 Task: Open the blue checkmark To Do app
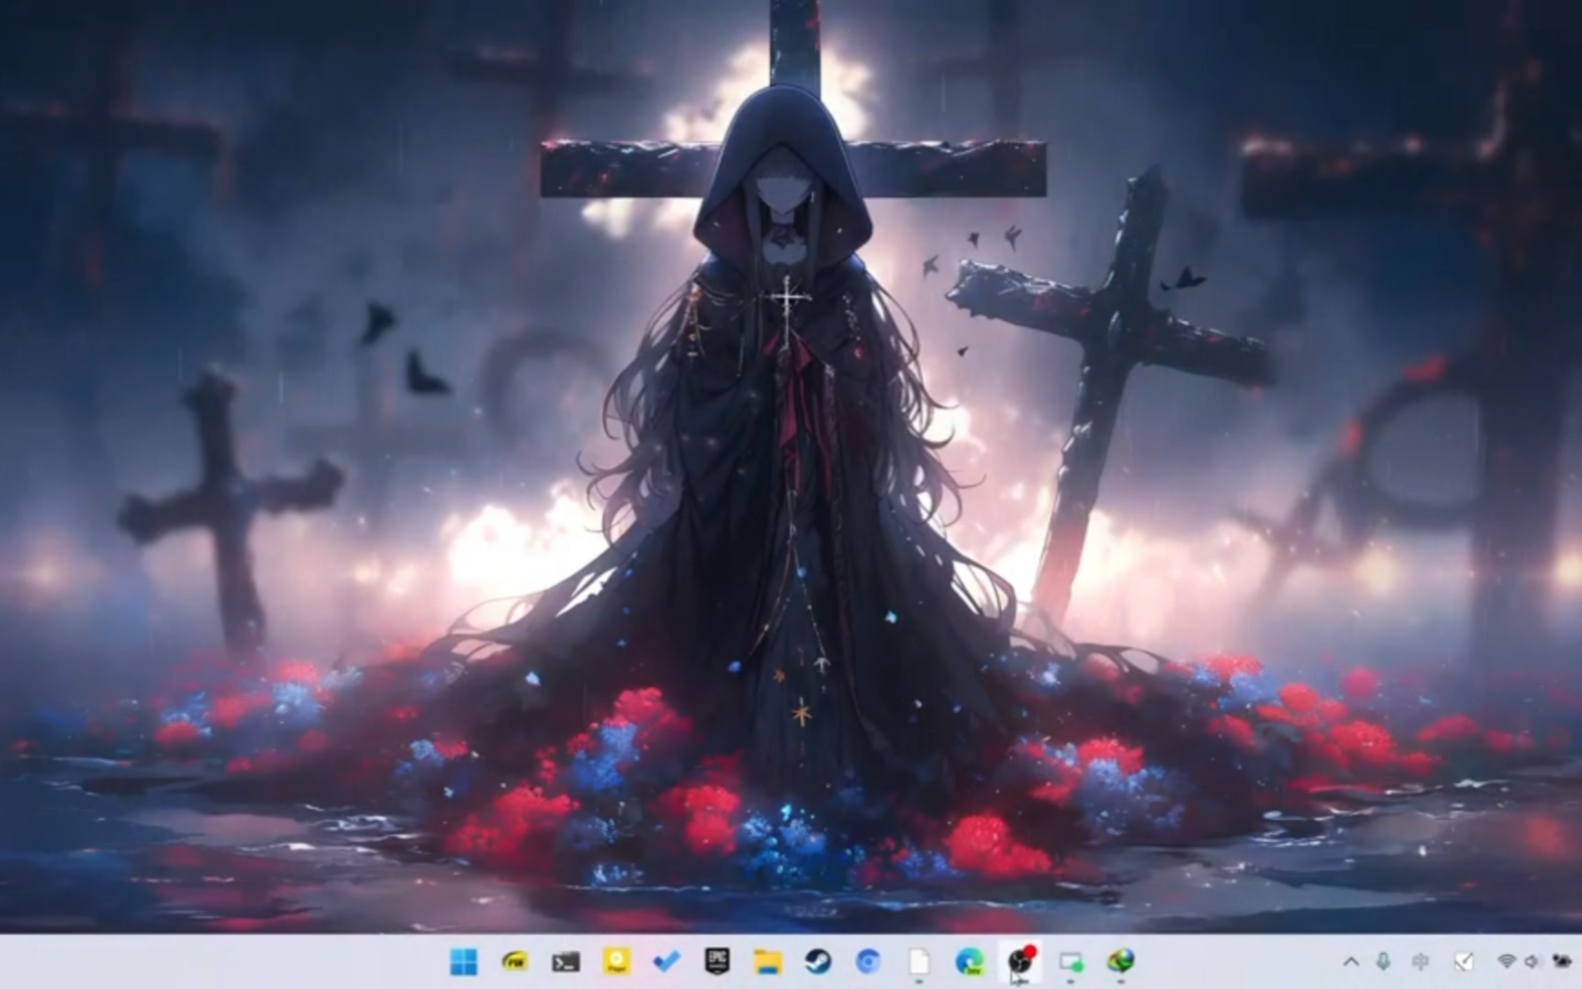pos(666,962)
